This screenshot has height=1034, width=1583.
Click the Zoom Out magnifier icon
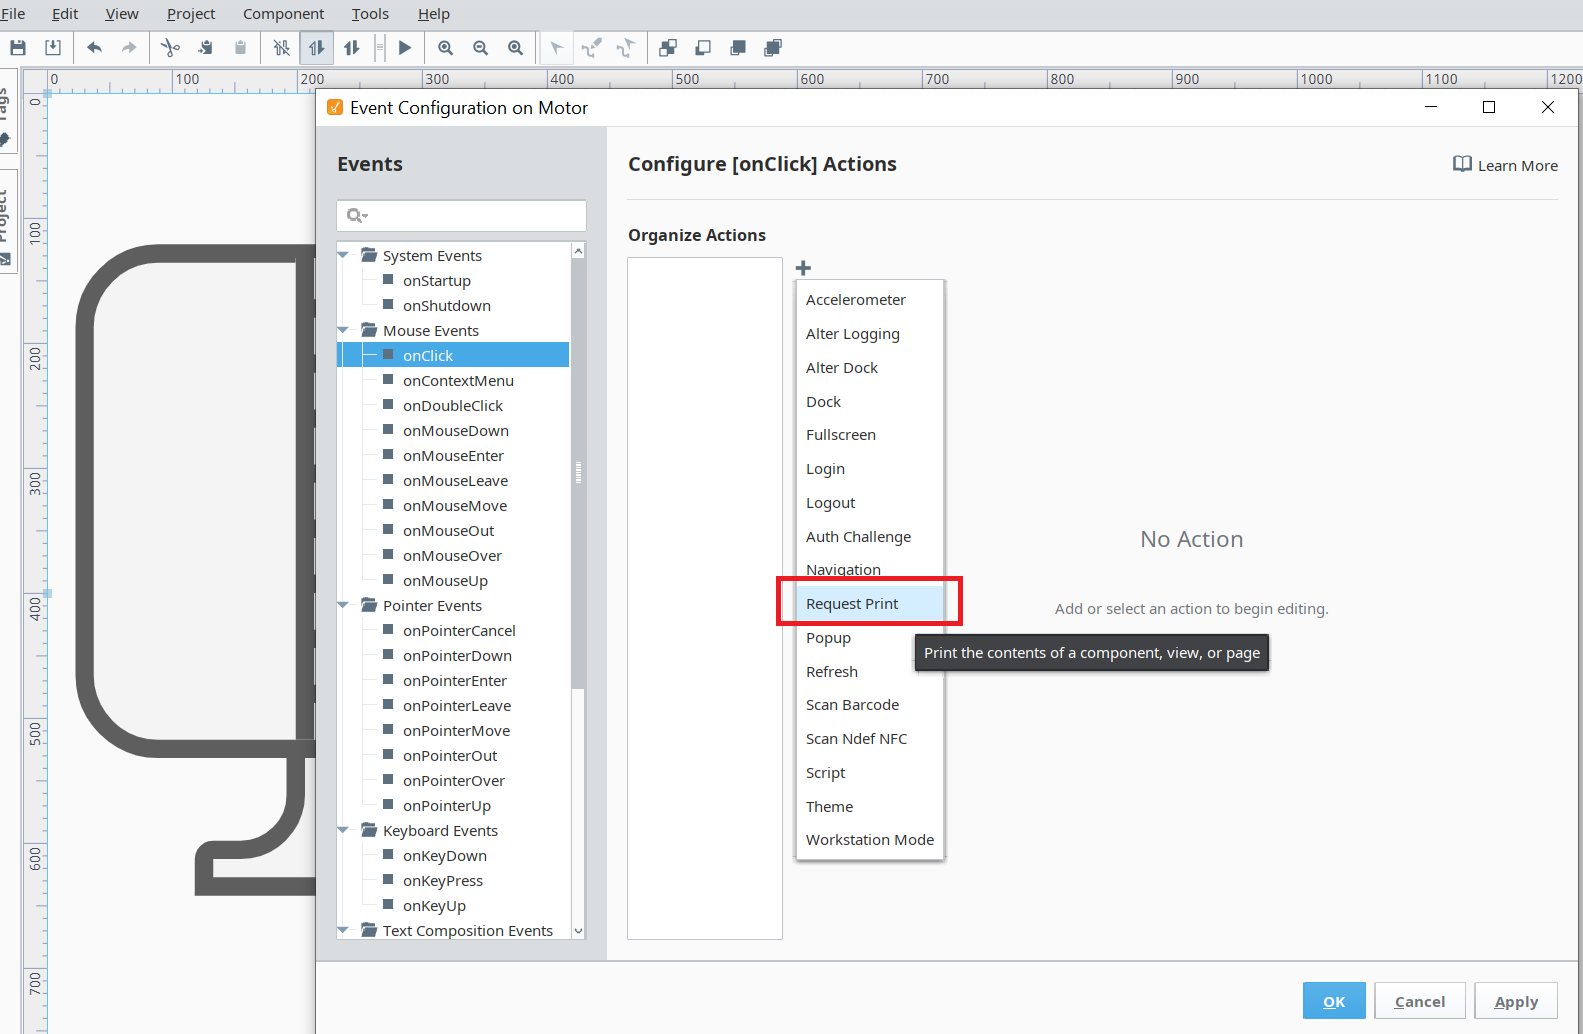(480, 48)
